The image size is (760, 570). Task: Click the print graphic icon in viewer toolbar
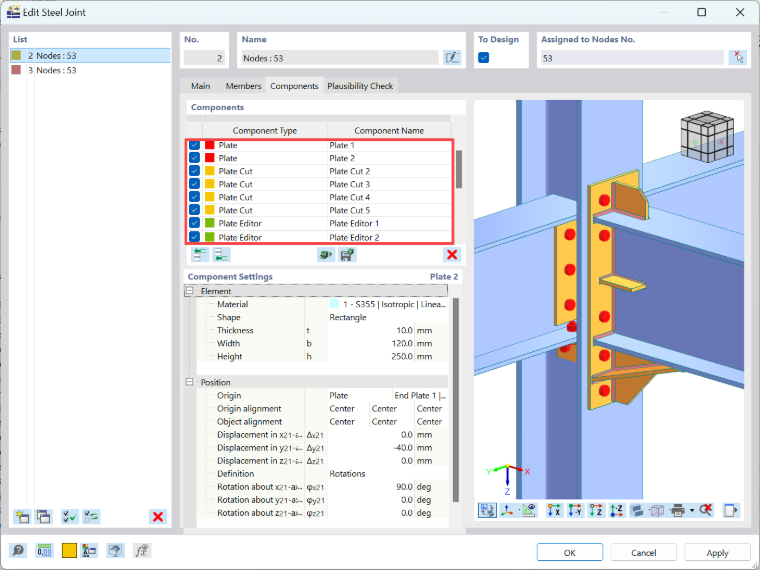678,510
